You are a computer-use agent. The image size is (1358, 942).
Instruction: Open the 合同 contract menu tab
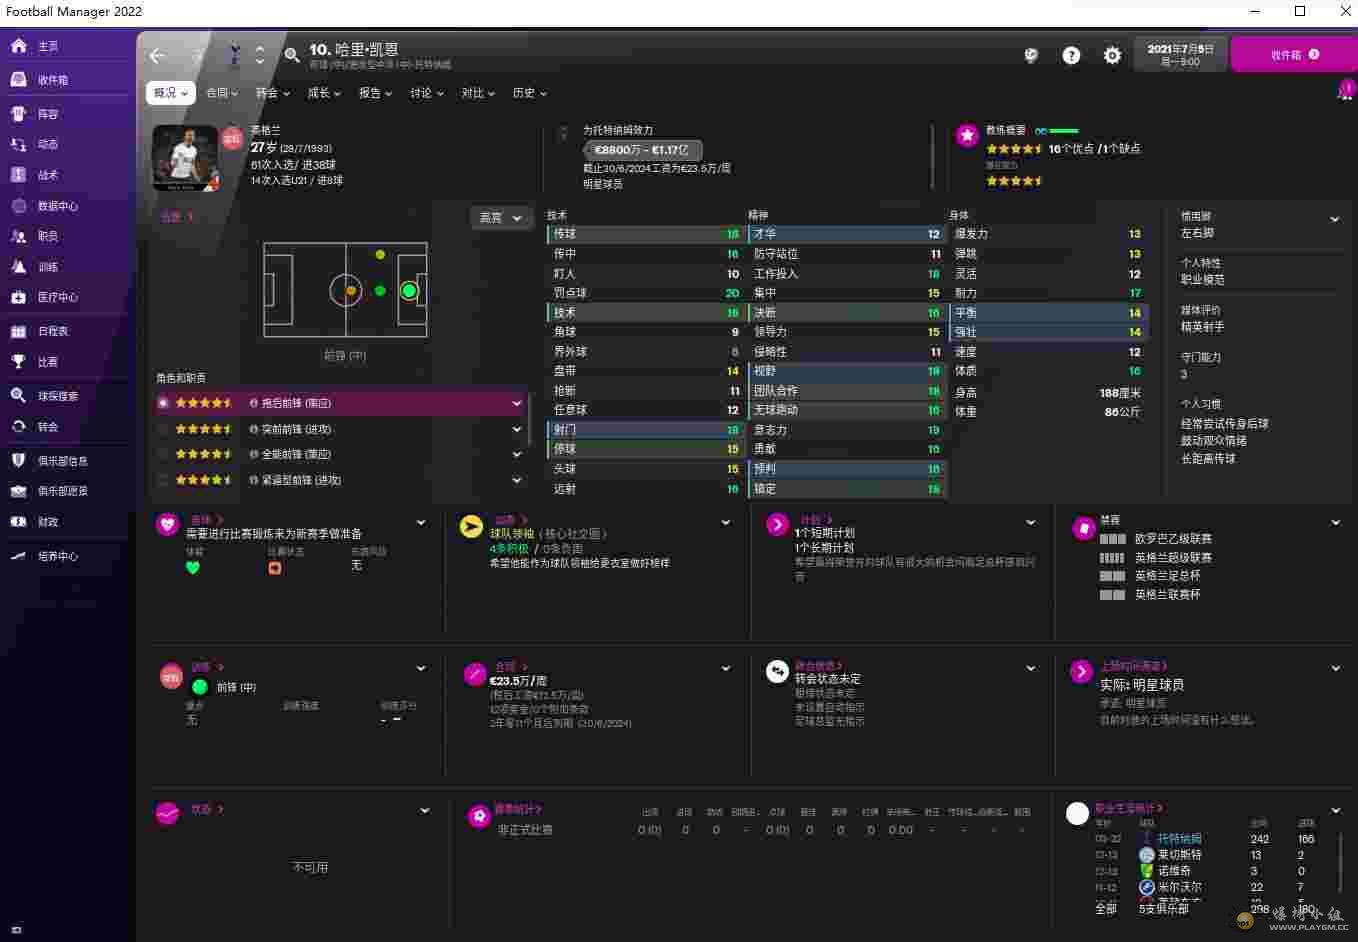pyautogui.click(x=222, y=93)
